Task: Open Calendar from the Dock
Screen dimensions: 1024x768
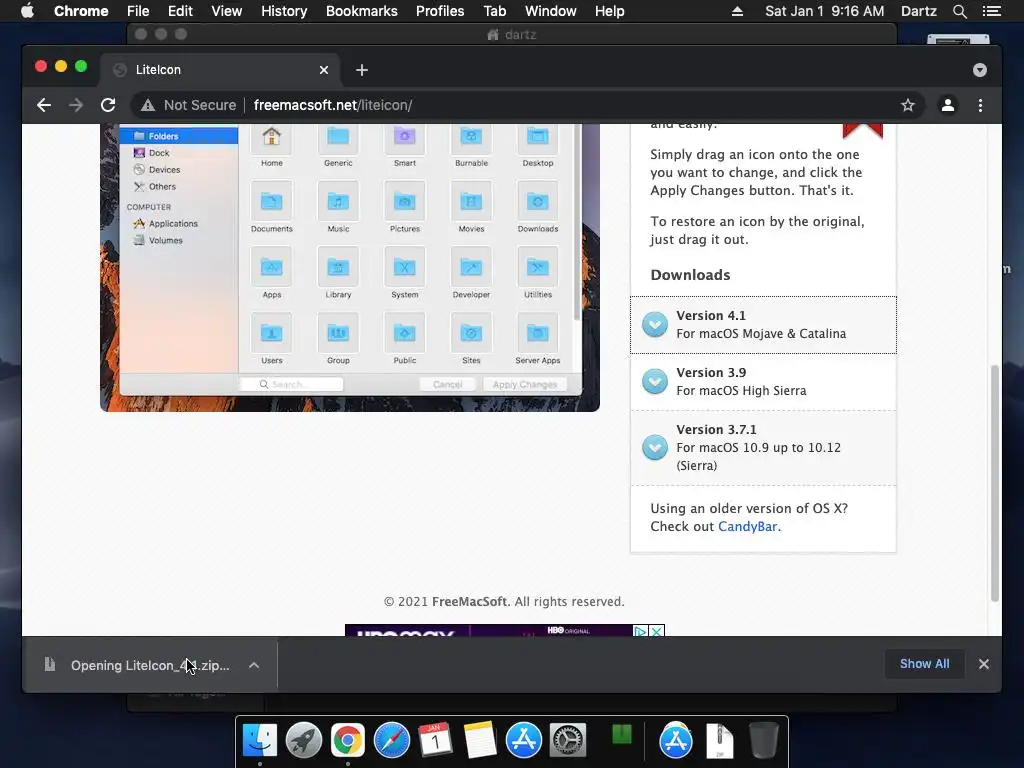Action: [436, 740]
